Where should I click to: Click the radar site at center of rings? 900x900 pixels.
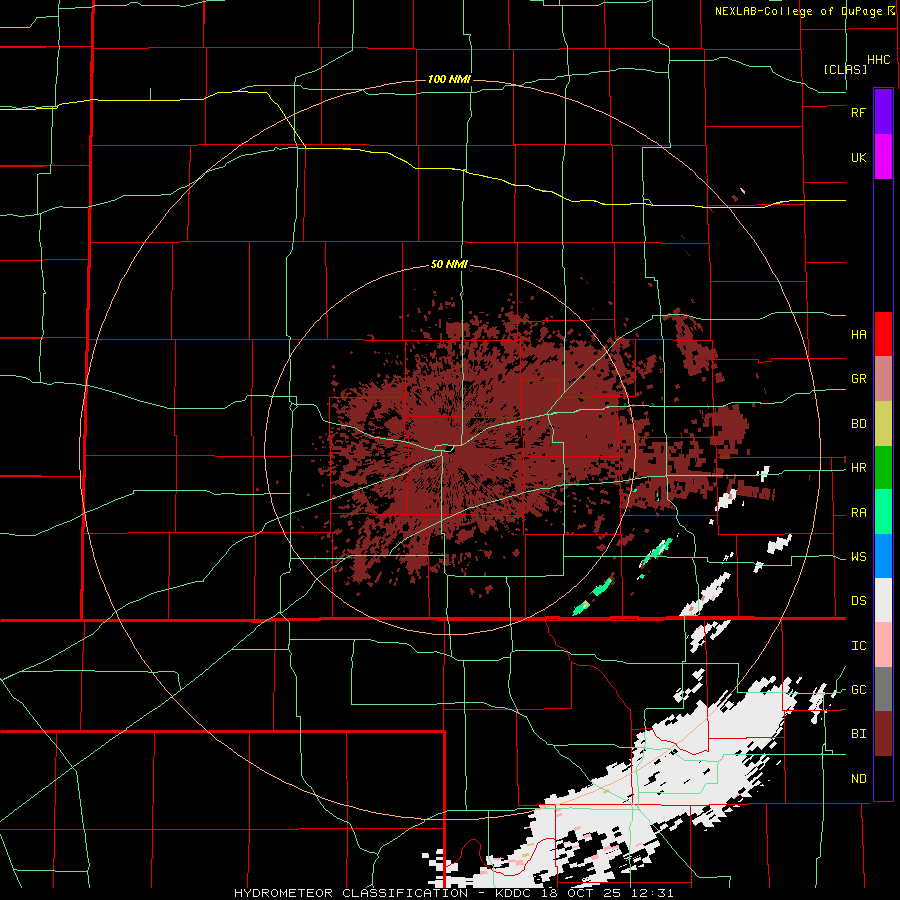449,449
